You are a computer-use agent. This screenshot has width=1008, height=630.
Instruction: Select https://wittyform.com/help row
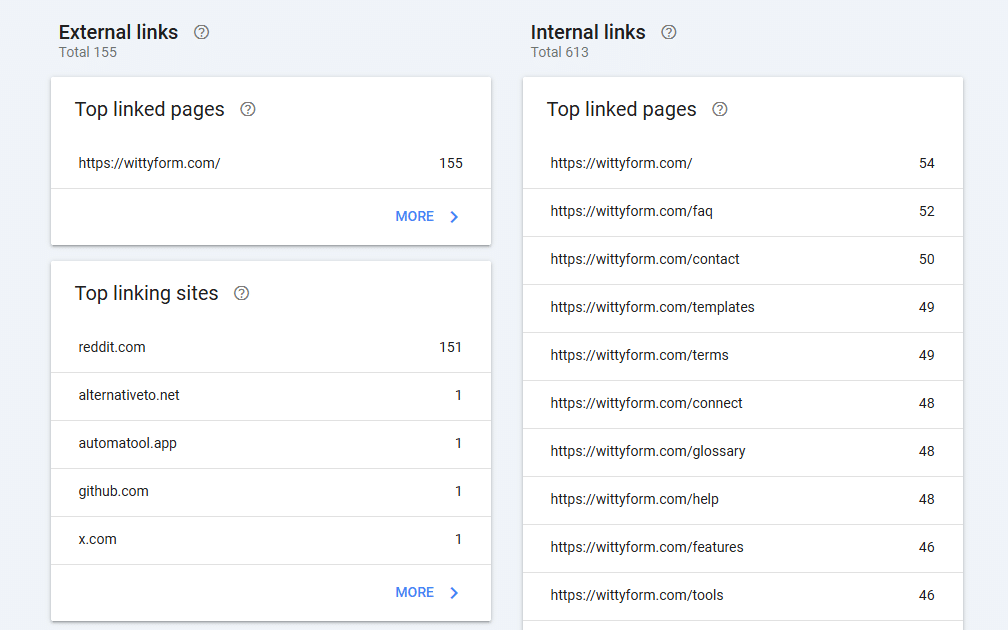[x=742, y=500]
